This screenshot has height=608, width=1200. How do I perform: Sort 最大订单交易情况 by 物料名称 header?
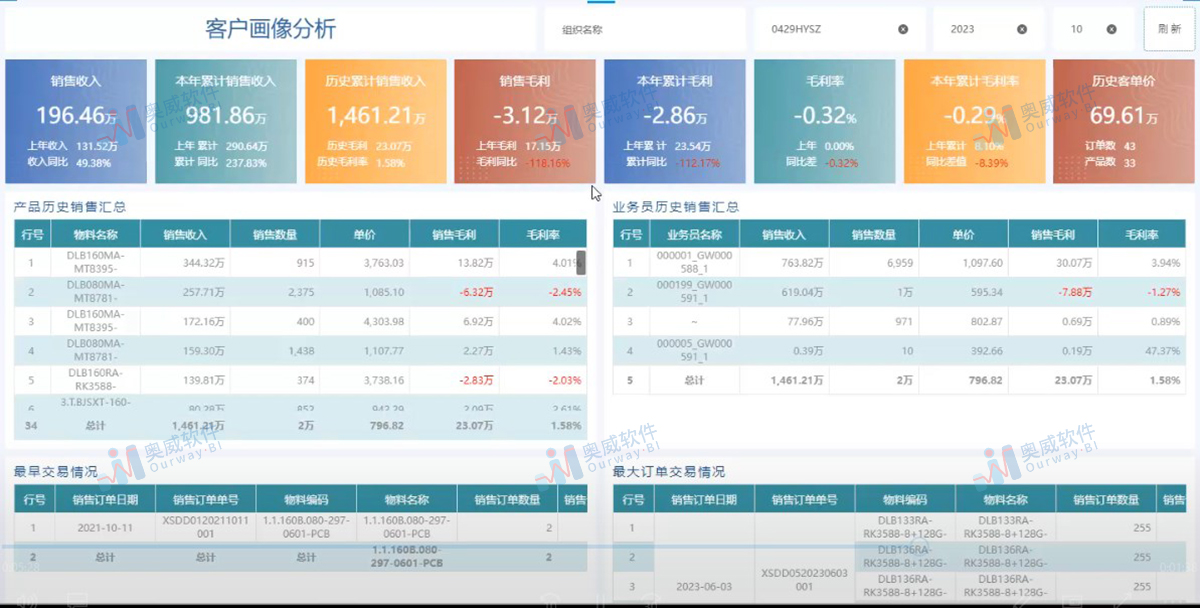click(1005, 499)
